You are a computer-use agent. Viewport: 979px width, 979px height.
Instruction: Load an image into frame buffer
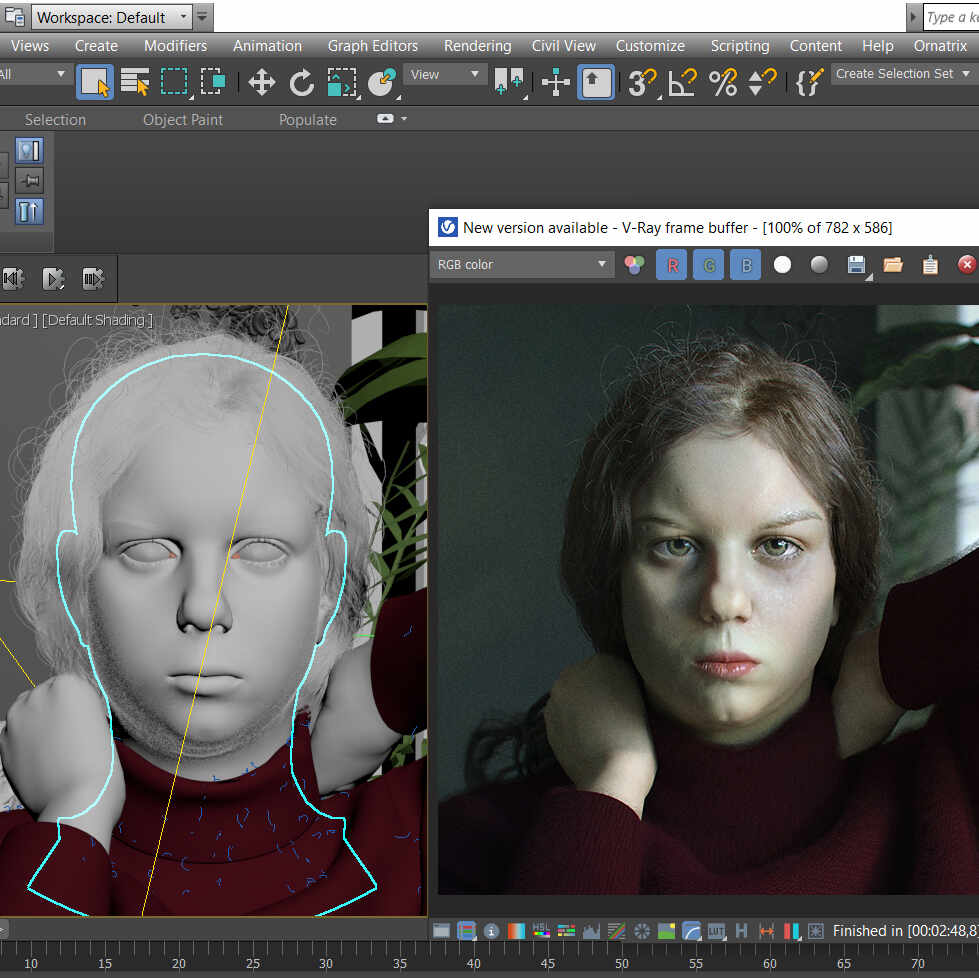tap(893, 265)
